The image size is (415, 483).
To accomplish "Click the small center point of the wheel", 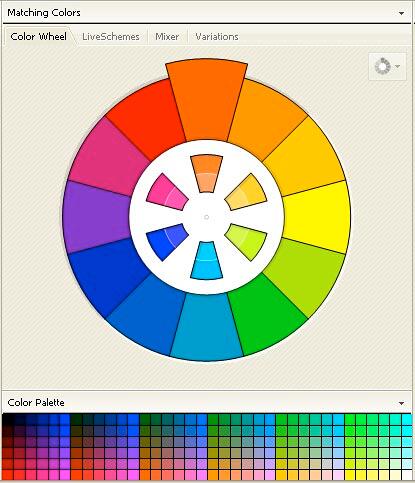I will coord(206,217).
